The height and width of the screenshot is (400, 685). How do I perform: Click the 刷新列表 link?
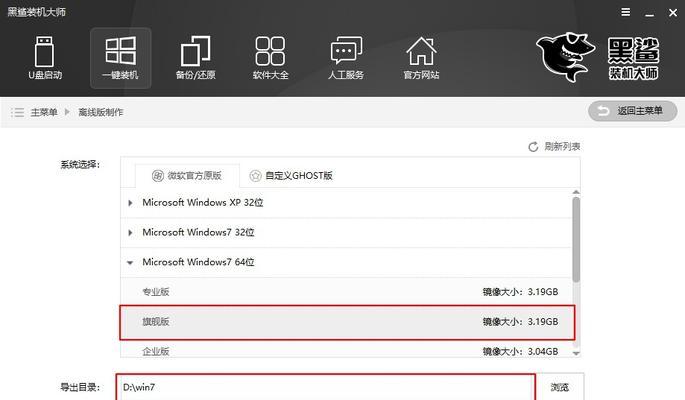pyautogui.click(x=562, y=147)
